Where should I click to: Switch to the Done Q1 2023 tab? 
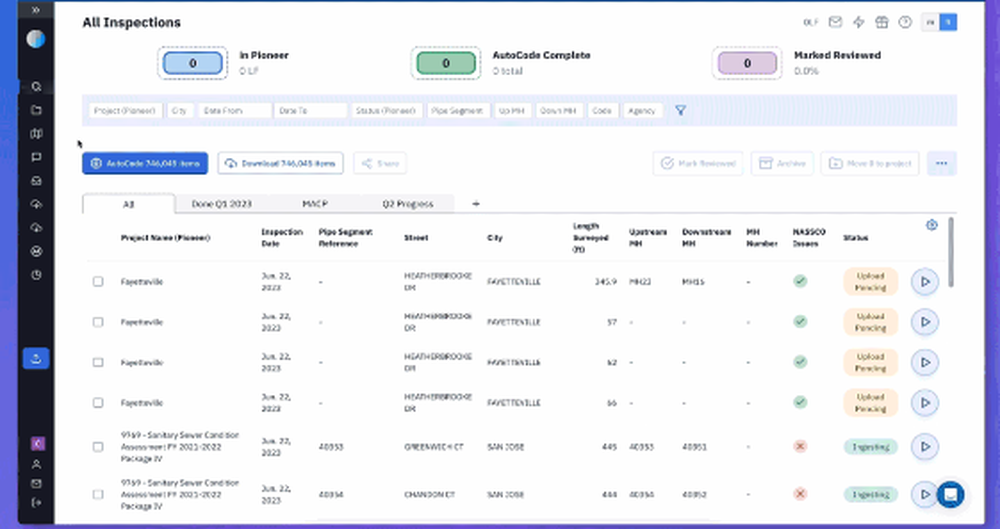point(221,204)
